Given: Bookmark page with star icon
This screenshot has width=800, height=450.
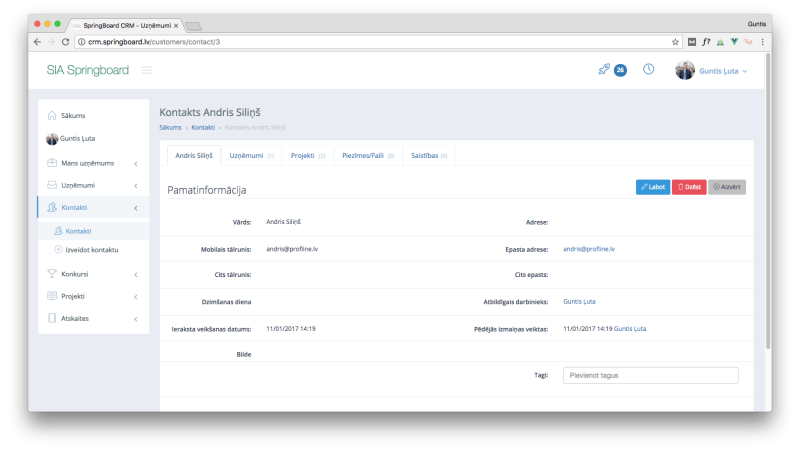Looking at the screenshot, I should coord(675,42).
